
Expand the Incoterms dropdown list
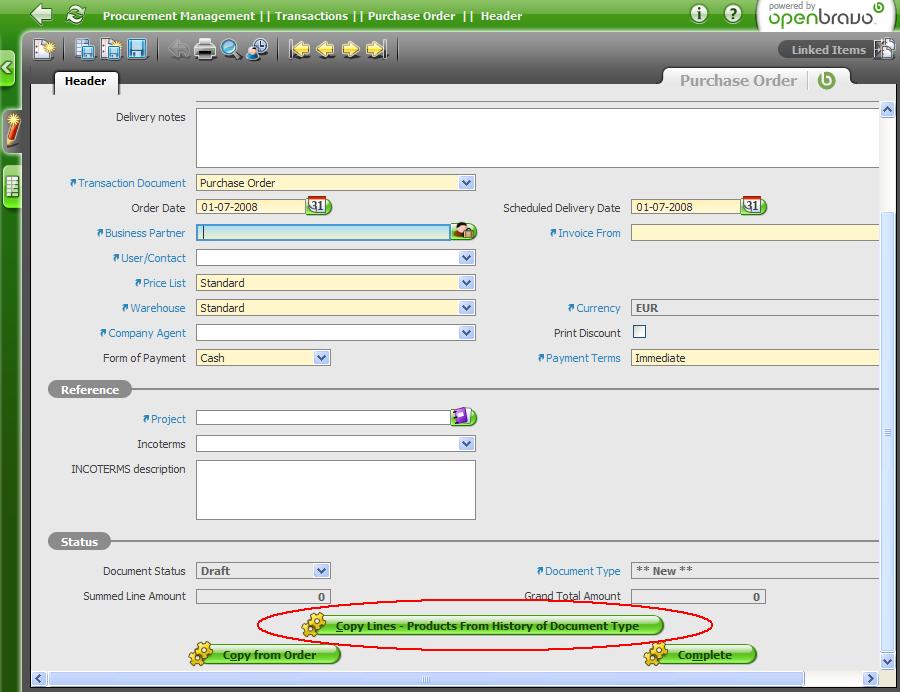[466, 444]
